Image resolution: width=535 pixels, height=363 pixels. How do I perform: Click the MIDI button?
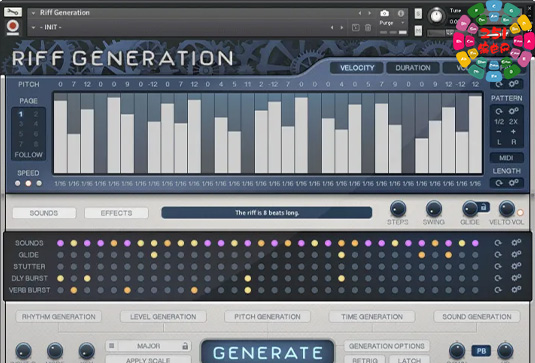[x=506, y=158]
